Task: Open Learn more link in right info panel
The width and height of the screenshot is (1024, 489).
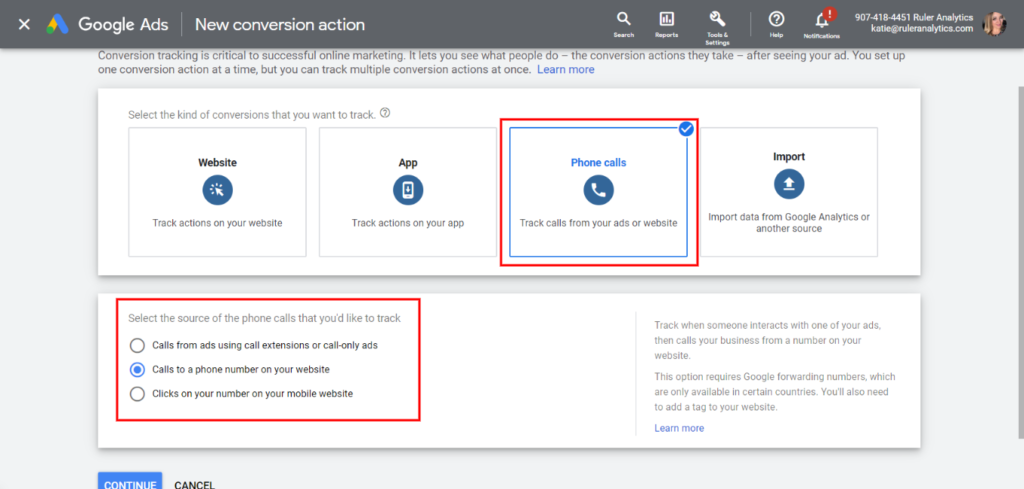Action: tap(679, 428)
